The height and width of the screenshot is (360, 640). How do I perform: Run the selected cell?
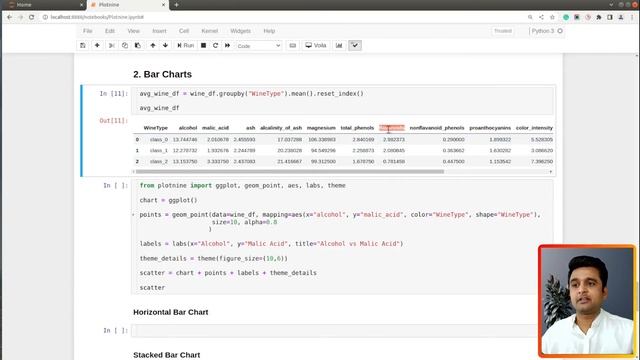[185, 45]
